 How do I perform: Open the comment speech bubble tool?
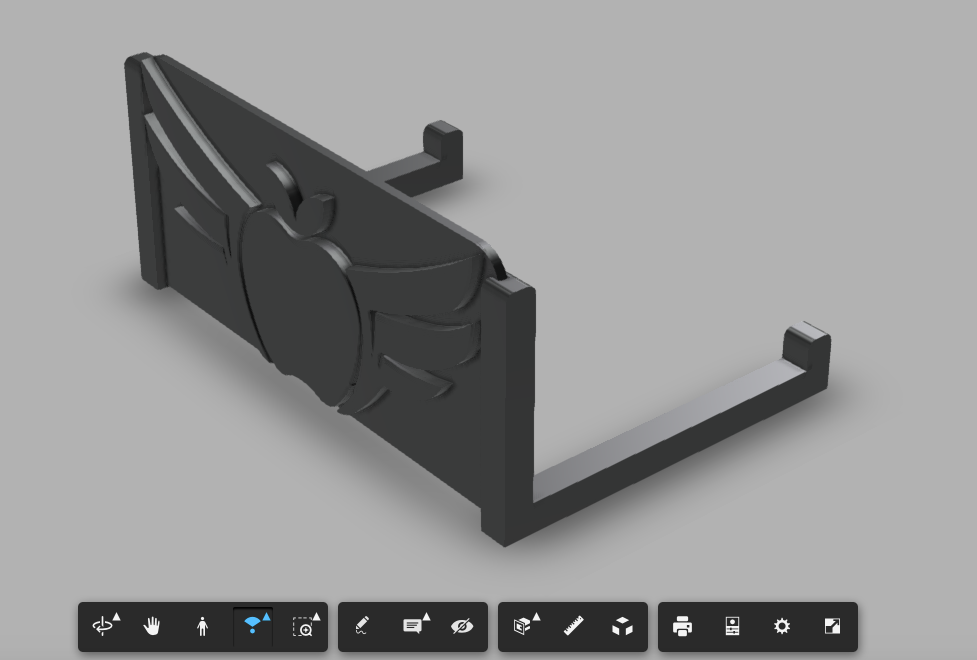coord(414,626)
